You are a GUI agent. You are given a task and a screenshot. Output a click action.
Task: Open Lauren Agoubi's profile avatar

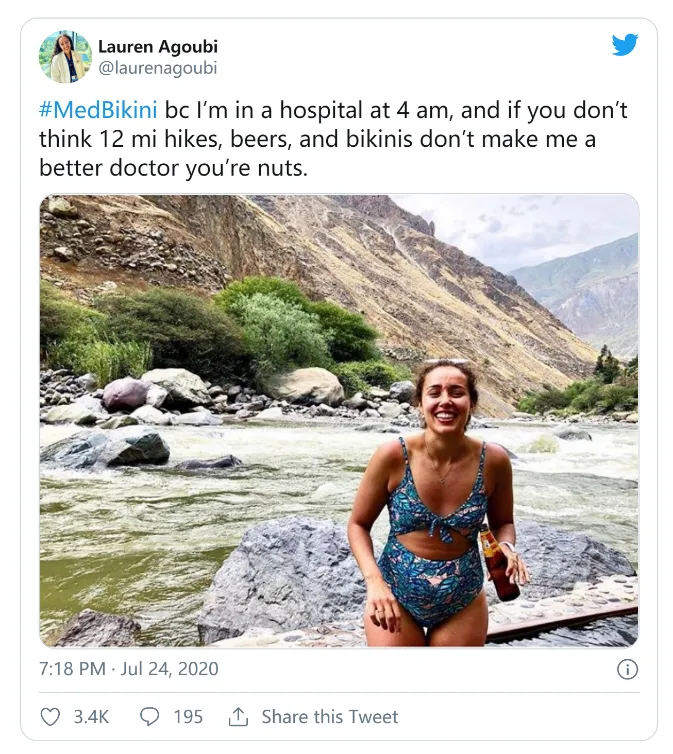coord(65,56)
